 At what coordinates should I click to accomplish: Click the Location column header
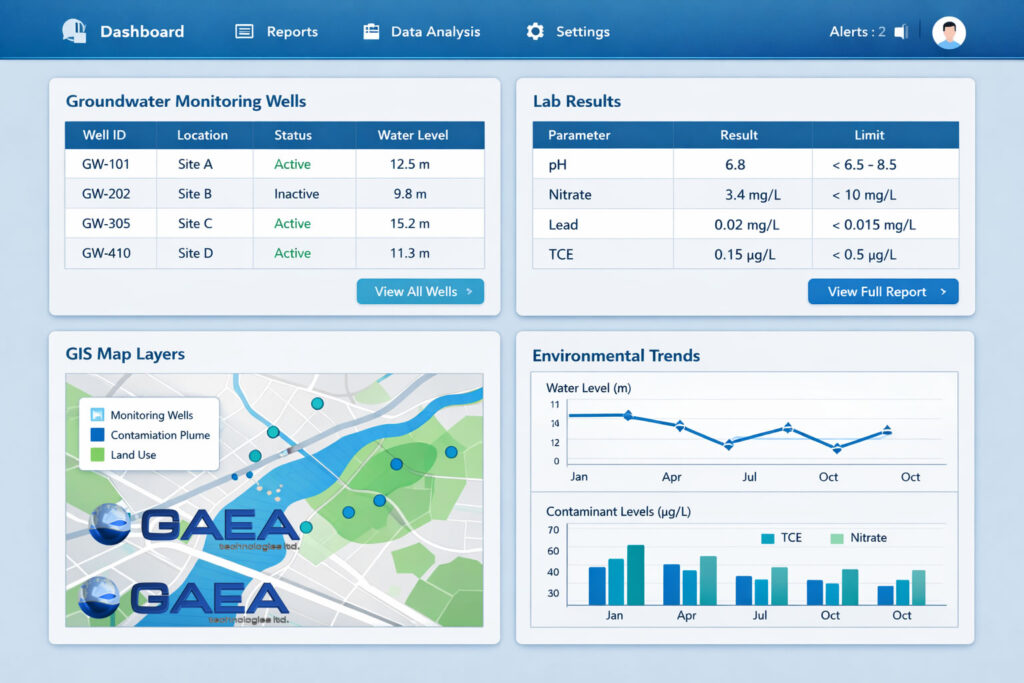(202, 135)
